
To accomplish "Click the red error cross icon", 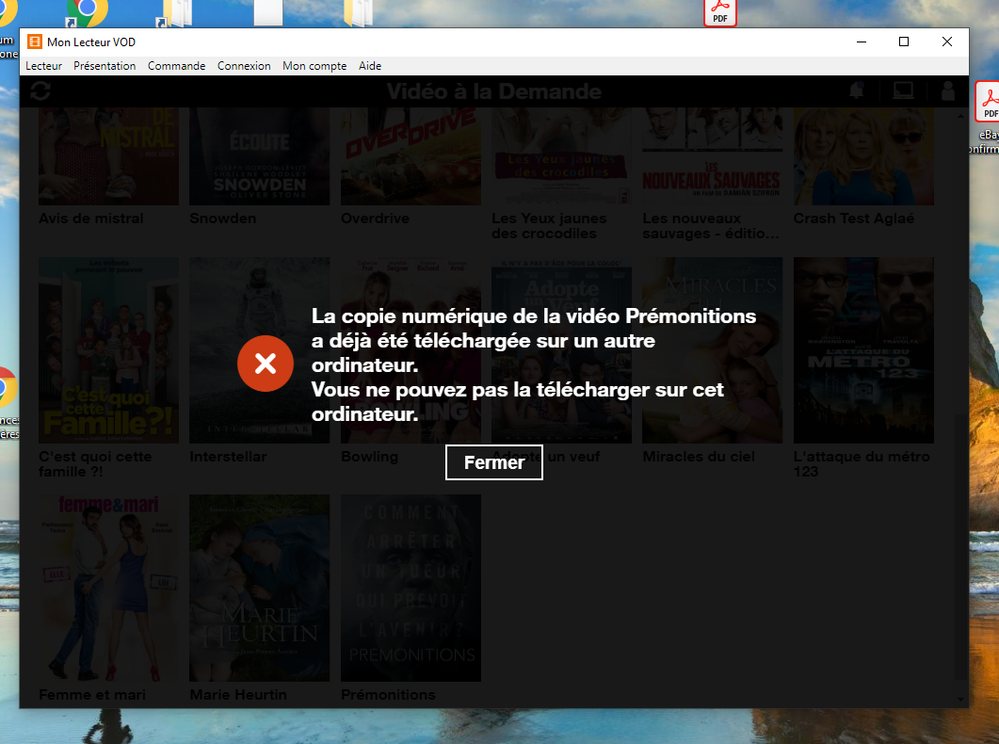I will pyautogui.click(x=265, y=364).
